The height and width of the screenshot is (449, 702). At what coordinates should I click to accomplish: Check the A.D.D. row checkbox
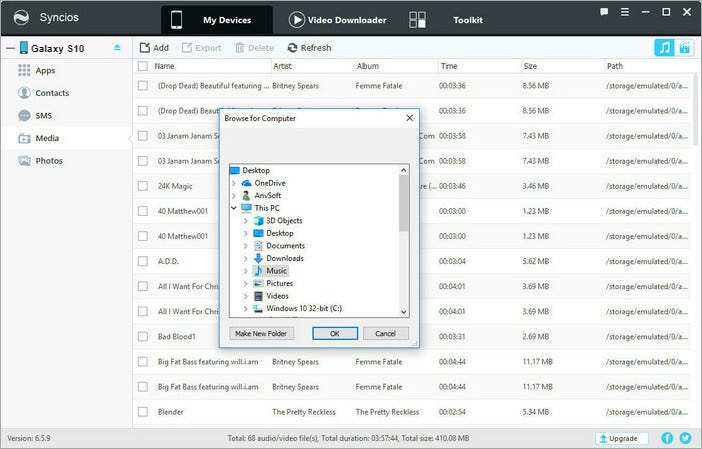tap(143, 261)
